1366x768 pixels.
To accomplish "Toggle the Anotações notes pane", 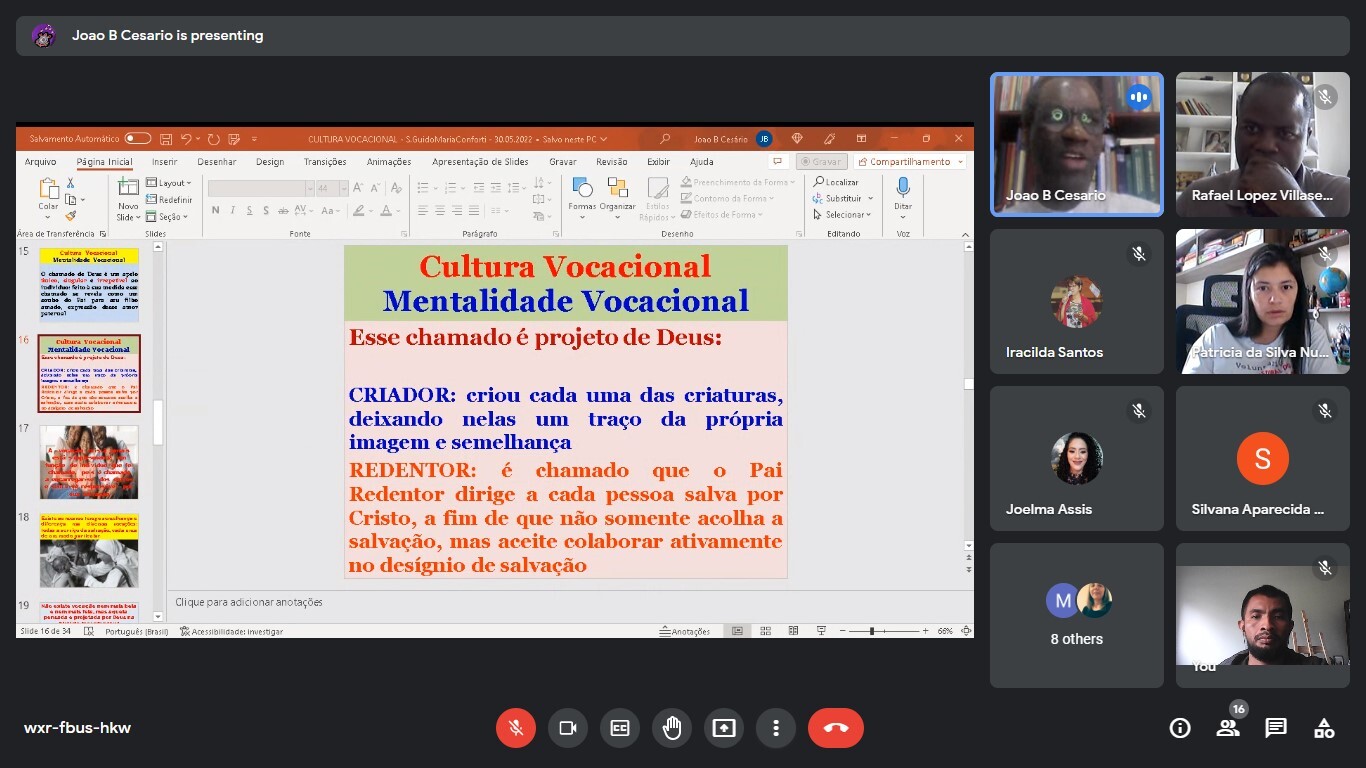I will tap(685, 631).
